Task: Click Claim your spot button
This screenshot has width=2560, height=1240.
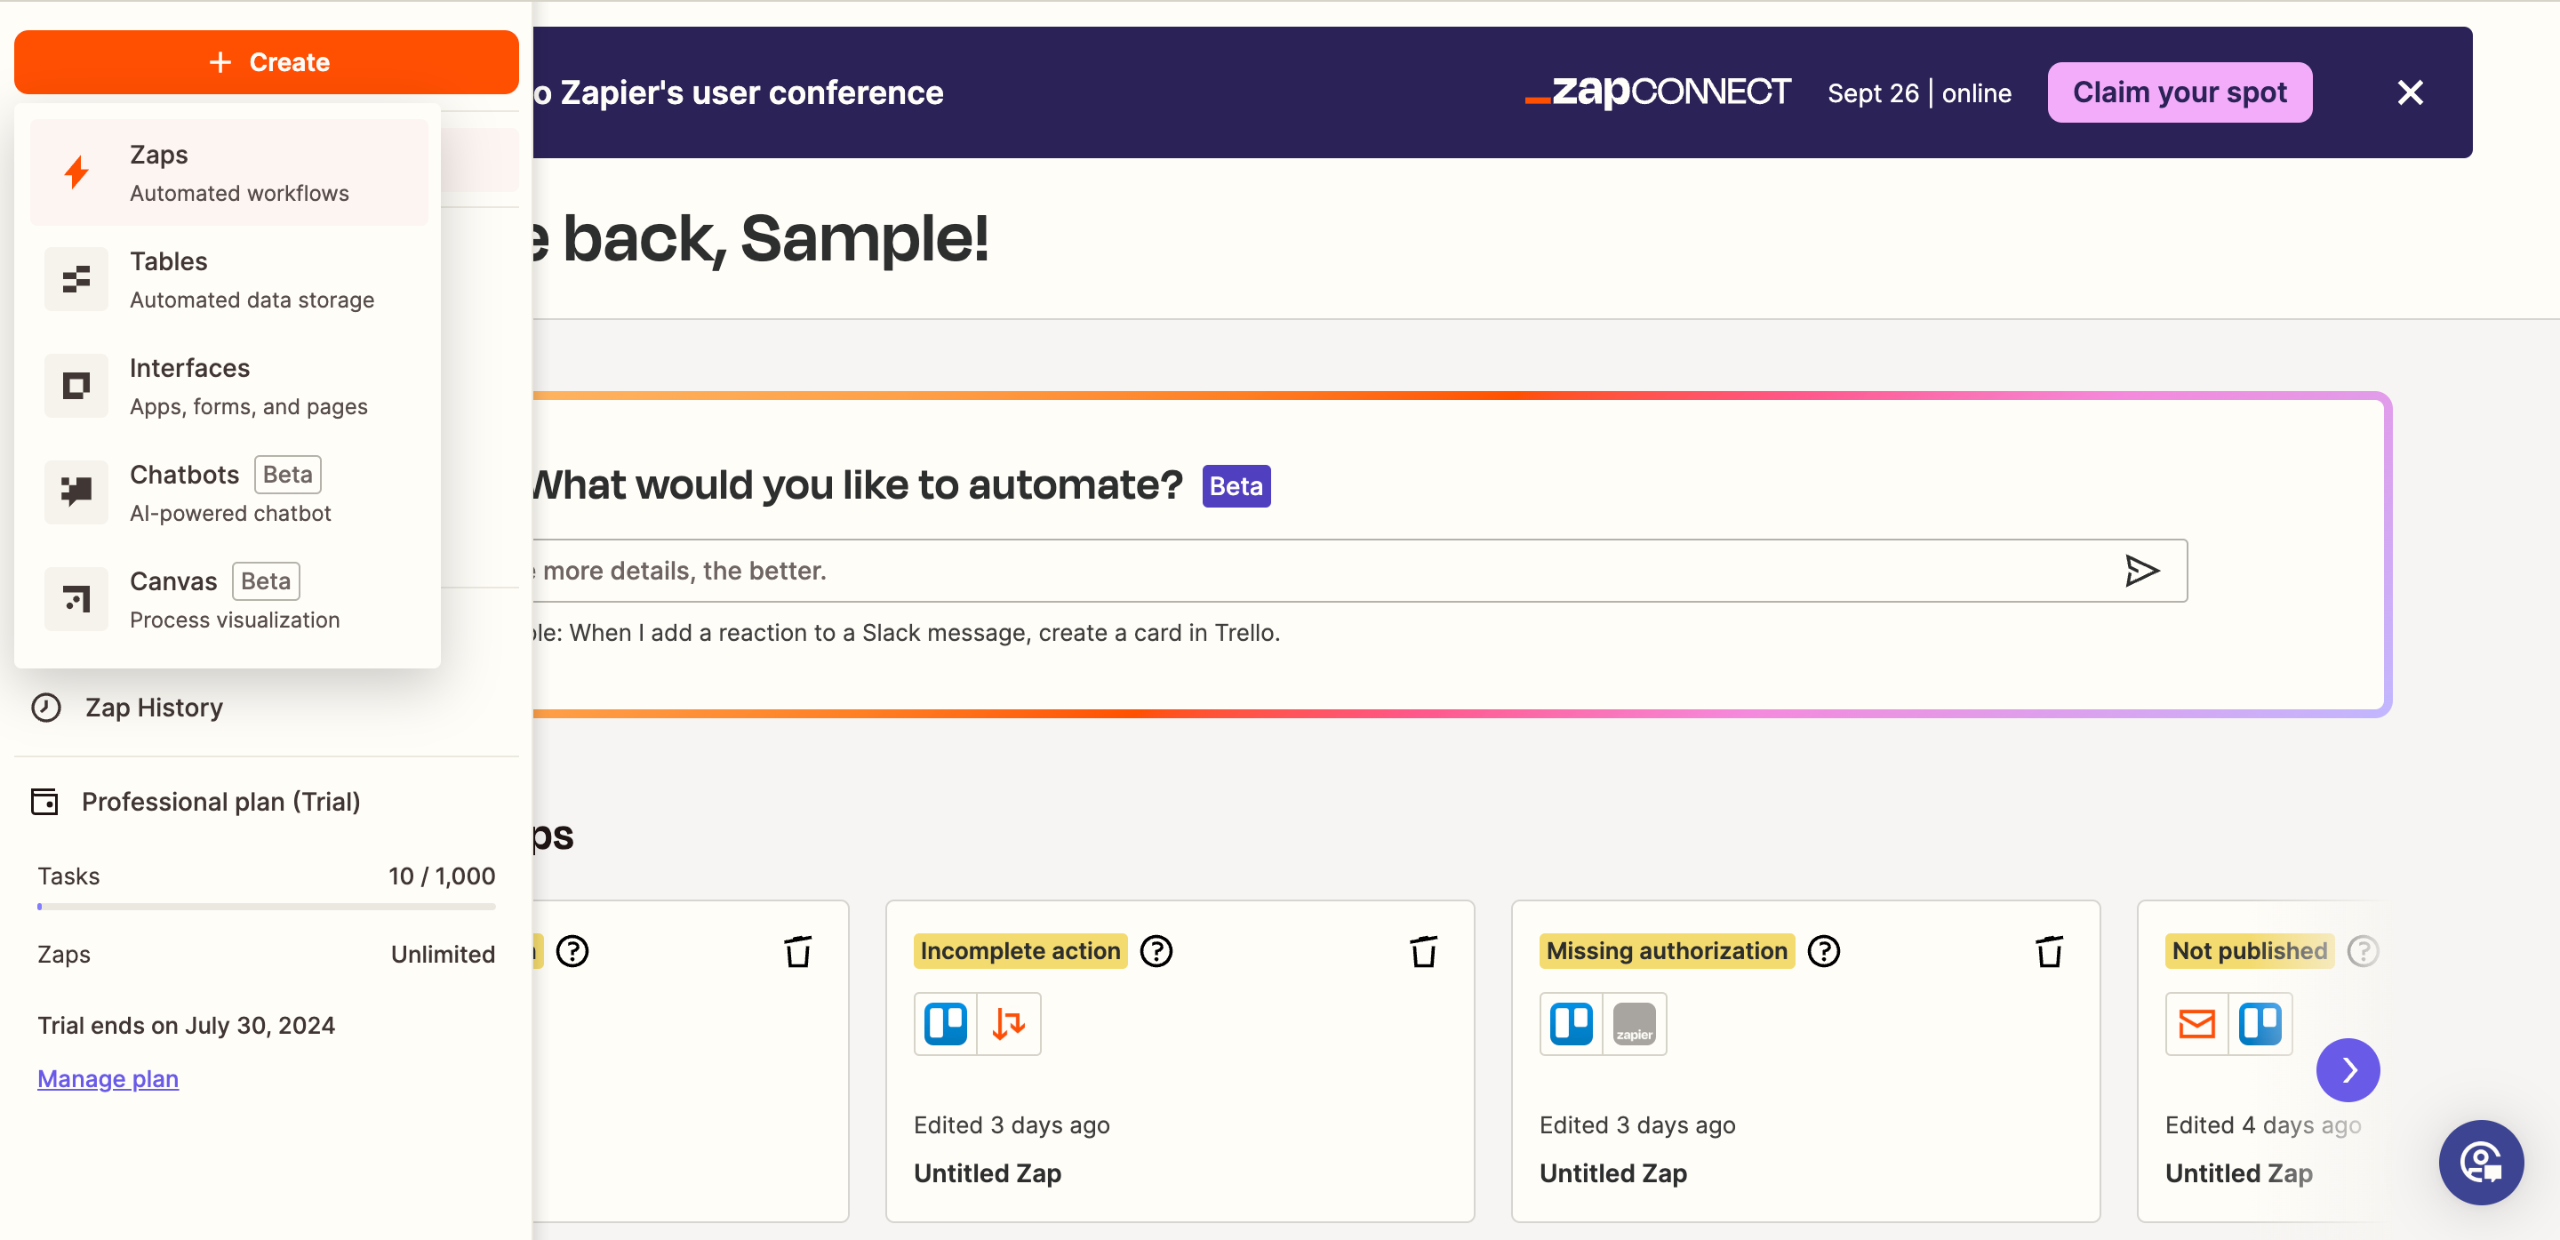Action: coord(2179,93)
